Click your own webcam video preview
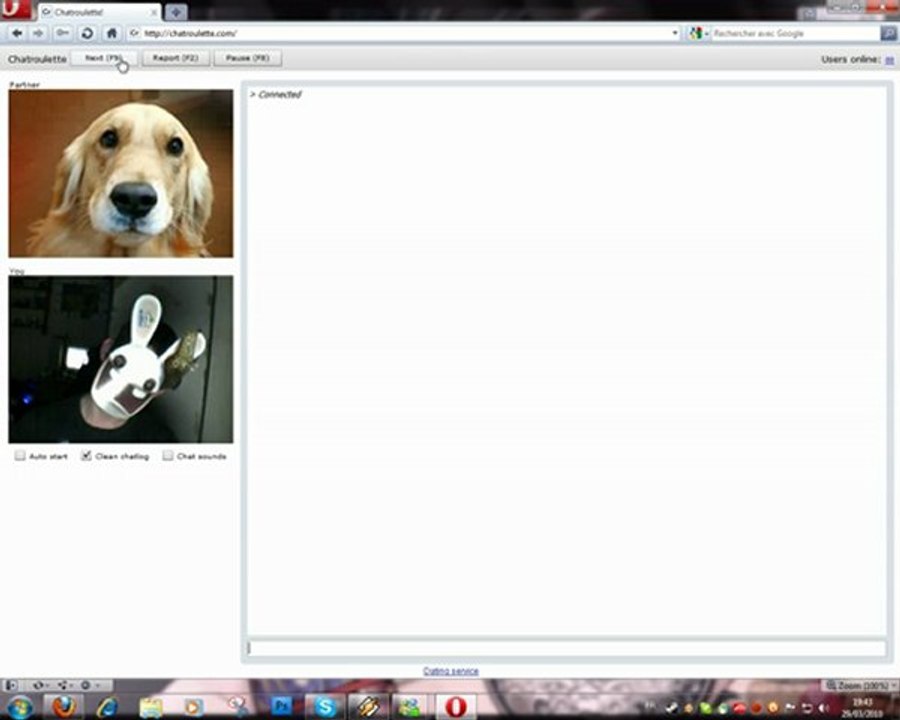900x720 pixels. pyautogui.click(x=121, y=359)
